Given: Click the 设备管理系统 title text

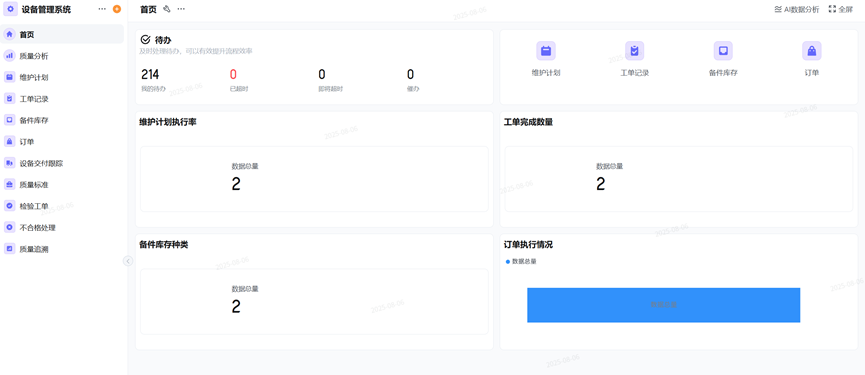Looking at the screenshot, I should 46,9.
